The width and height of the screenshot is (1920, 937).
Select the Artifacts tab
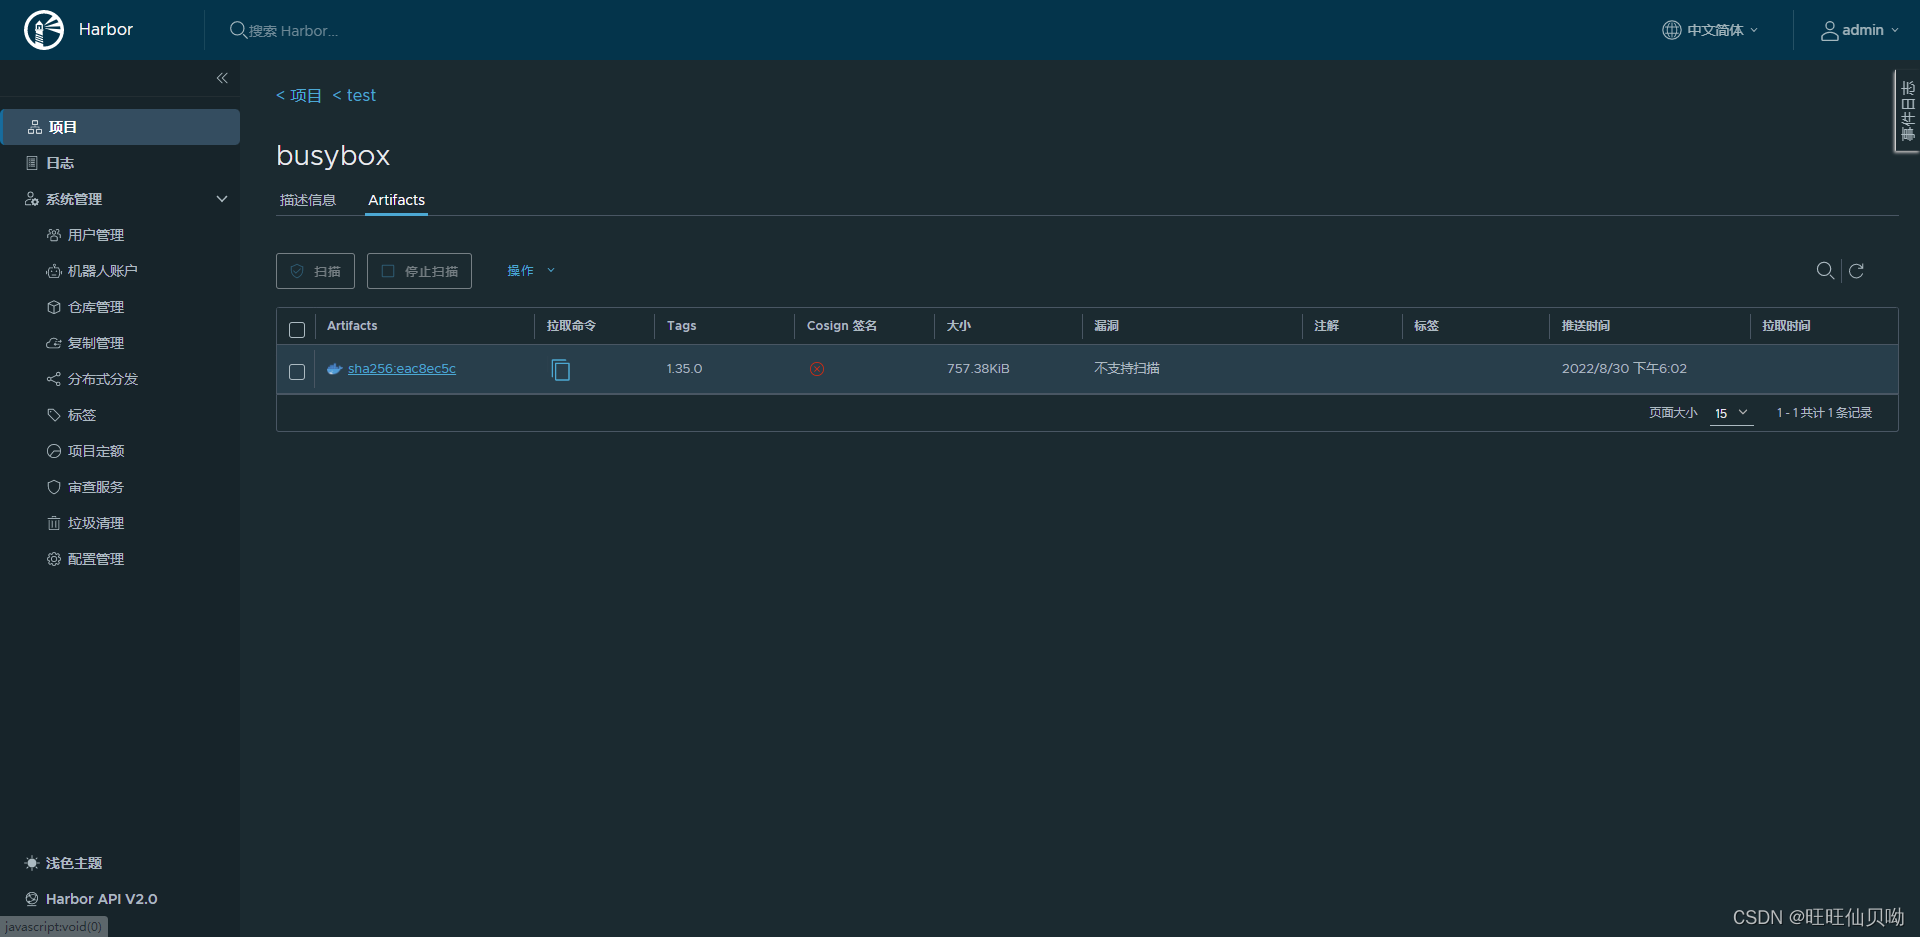tap(396, 200)
